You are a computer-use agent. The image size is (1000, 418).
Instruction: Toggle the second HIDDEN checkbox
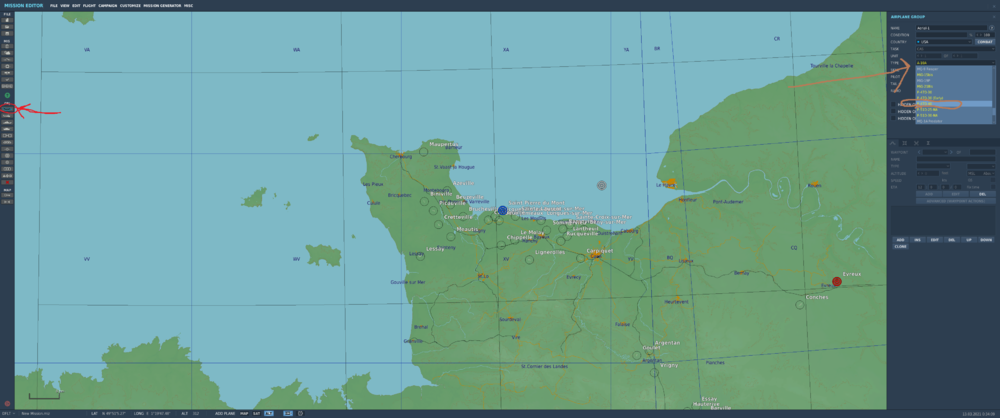(893, 111)
